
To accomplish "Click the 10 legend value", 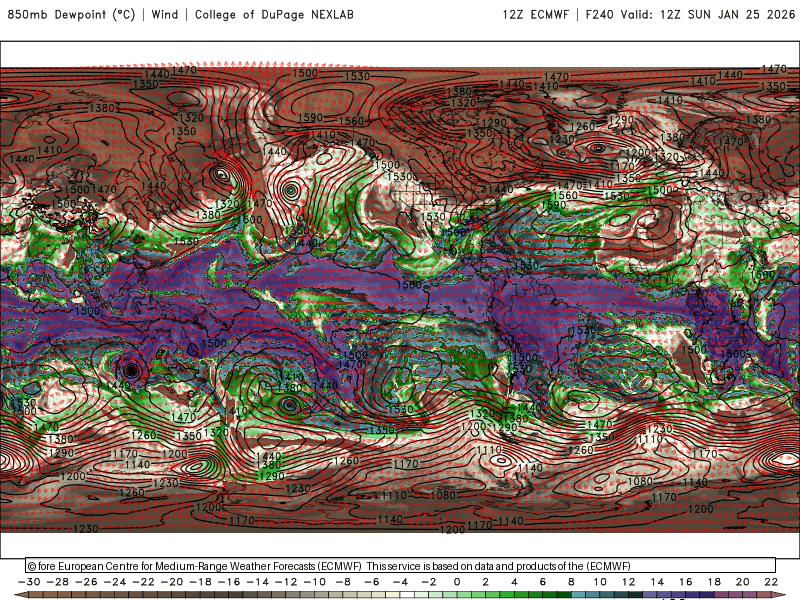I will tap(600, 582).
